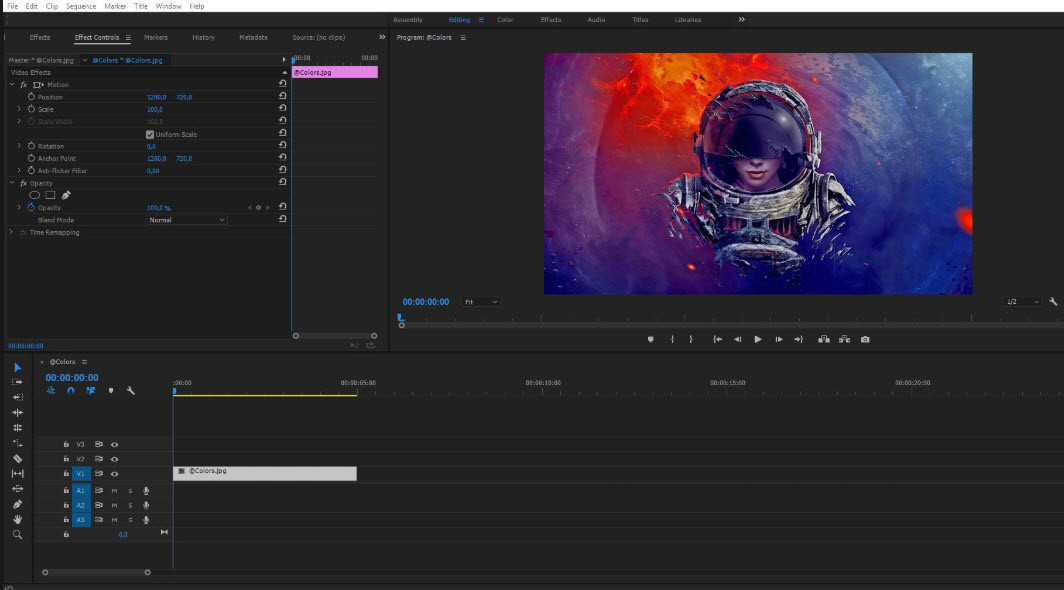Open the Blend Mode dropdown
1064x590 pixels.
click(x=186, y=220)
